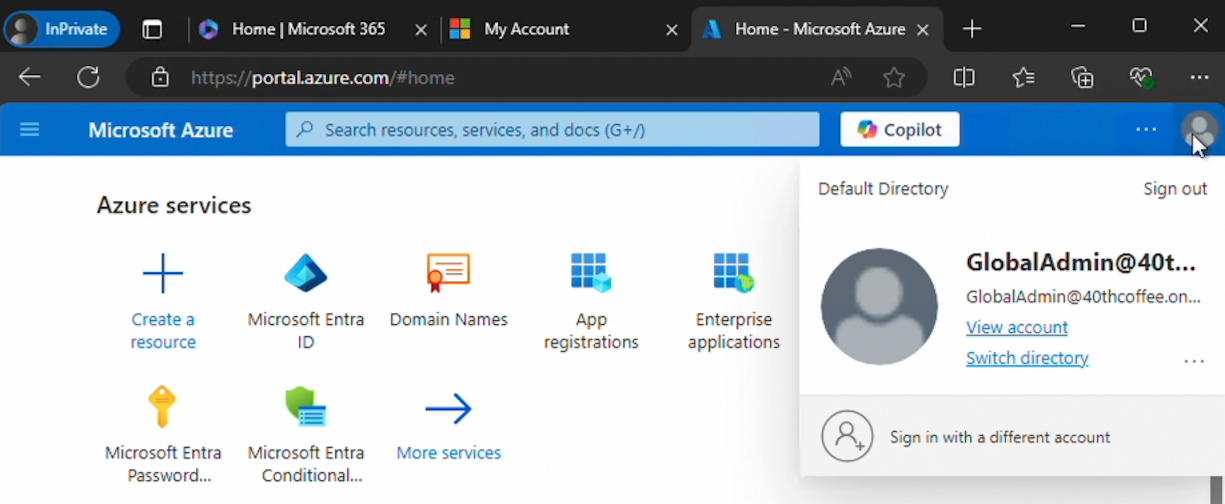Open the split screen icon
This screenshot has width=1225, height=504.
click(964, 77)
